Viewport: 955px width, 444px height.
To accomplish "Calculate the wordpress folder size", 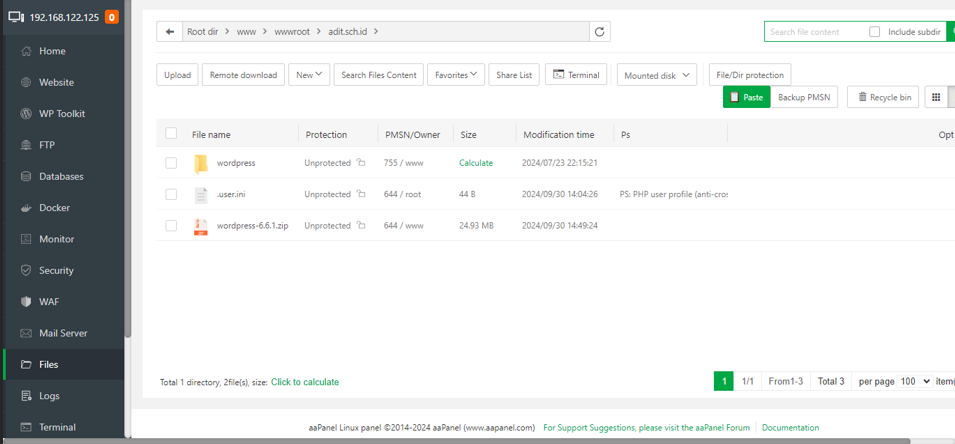I will 476,163.
